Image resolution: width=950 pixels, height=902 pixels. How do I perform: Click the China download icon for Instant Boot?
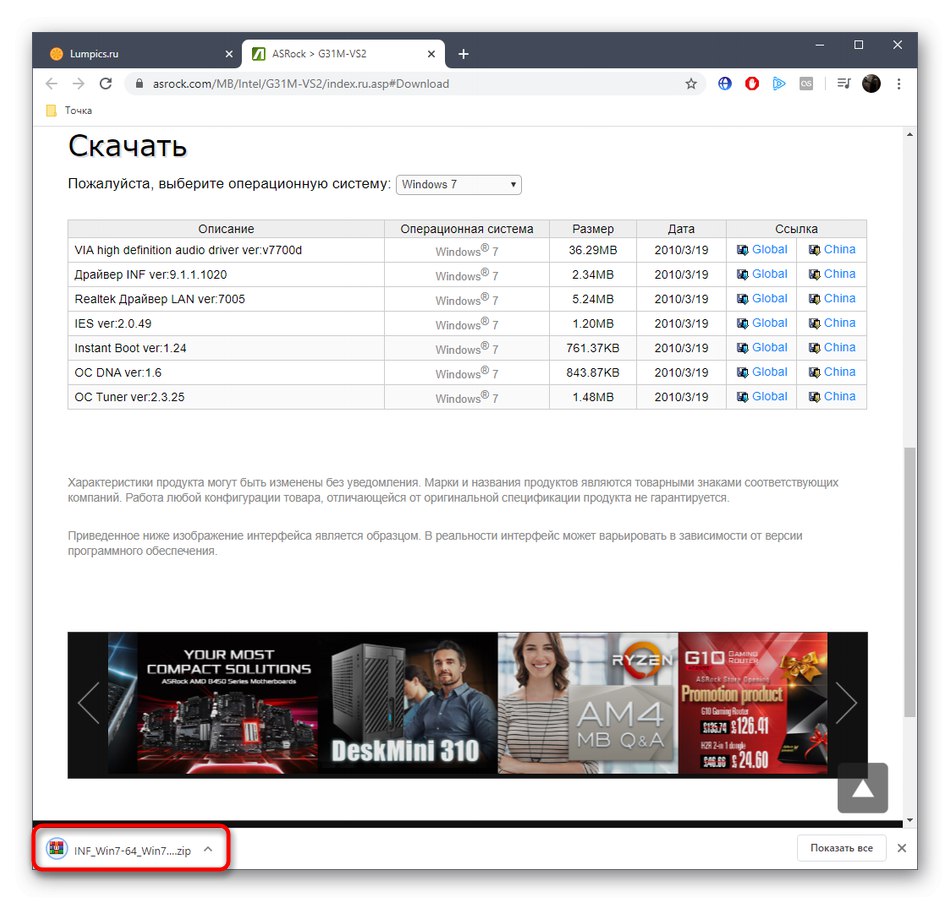pos(814,348)
